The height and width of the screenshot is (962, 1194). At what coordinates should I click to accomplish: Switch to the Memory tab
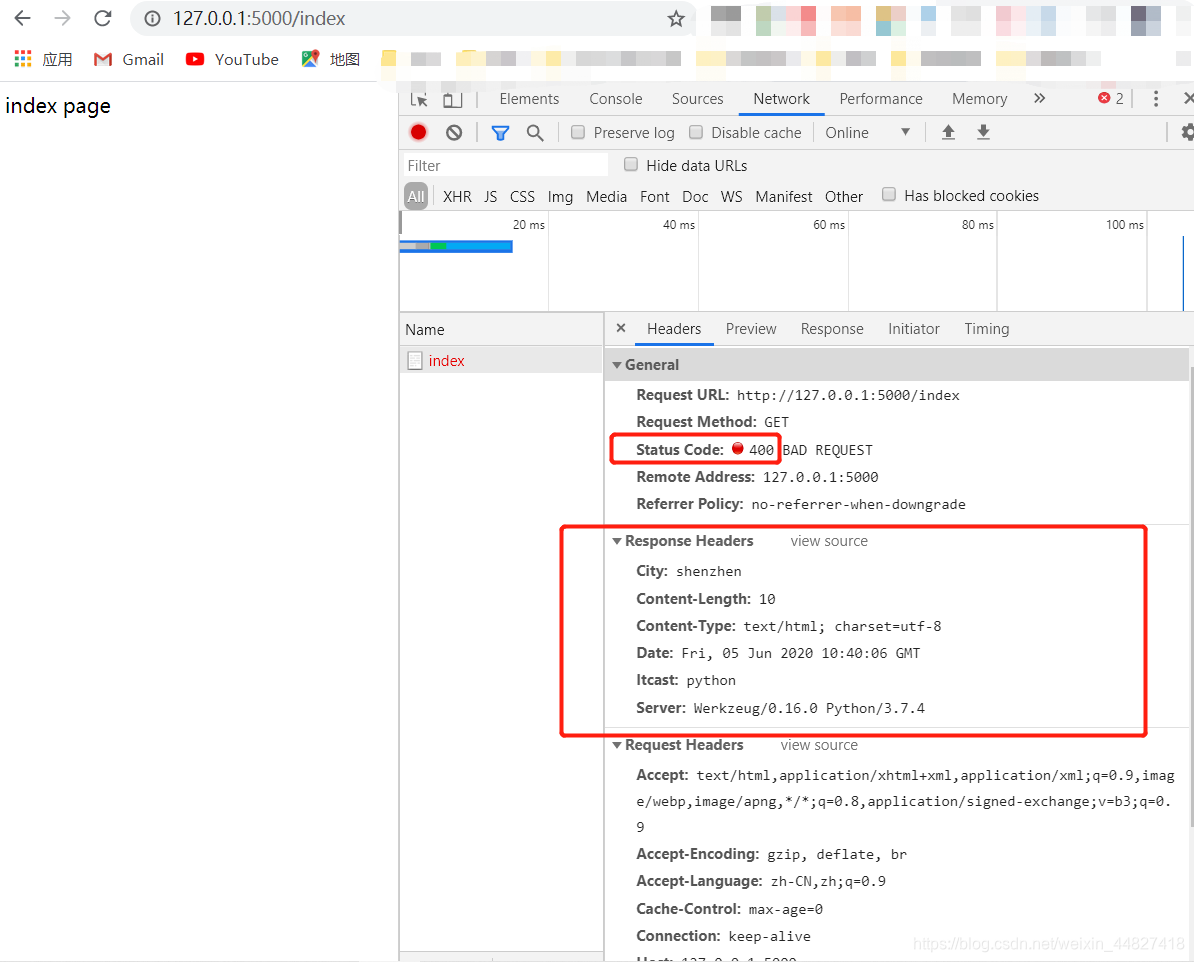pyautogui.click(x=979, y=99)
